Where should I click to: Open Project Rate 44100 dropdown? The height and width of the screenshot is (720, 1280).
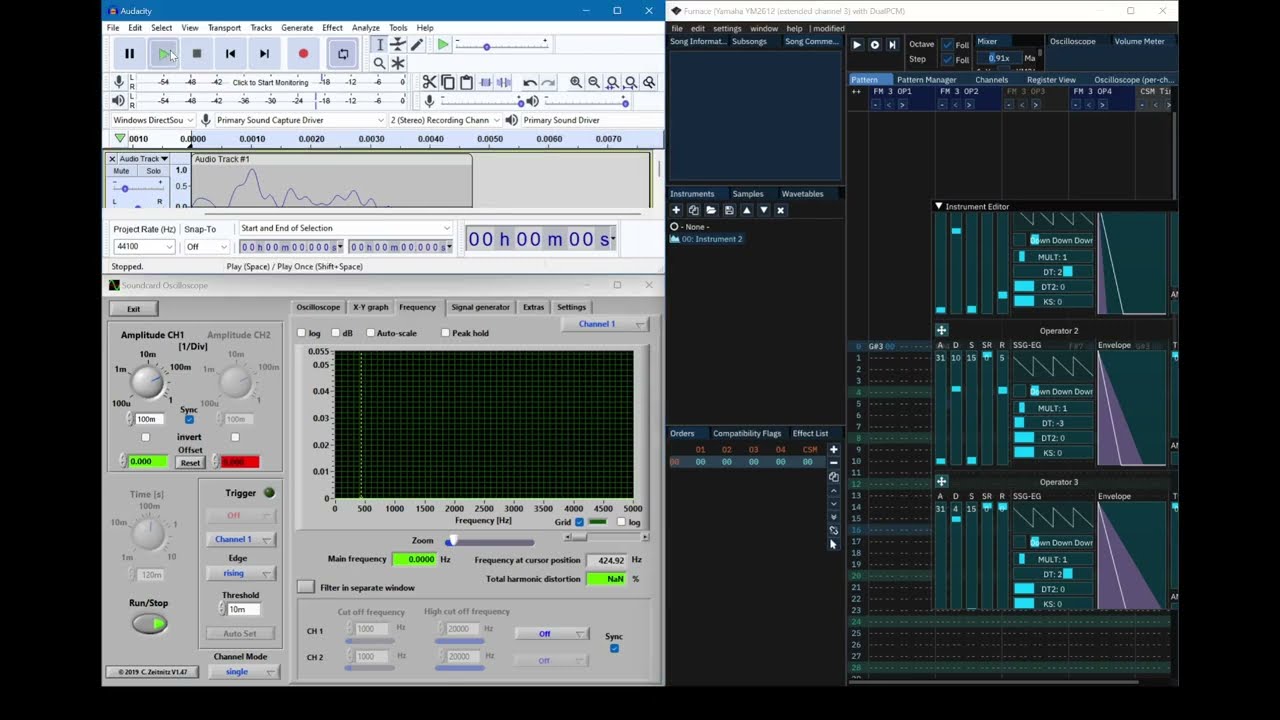pyautogui.click(x=144, y=247)
